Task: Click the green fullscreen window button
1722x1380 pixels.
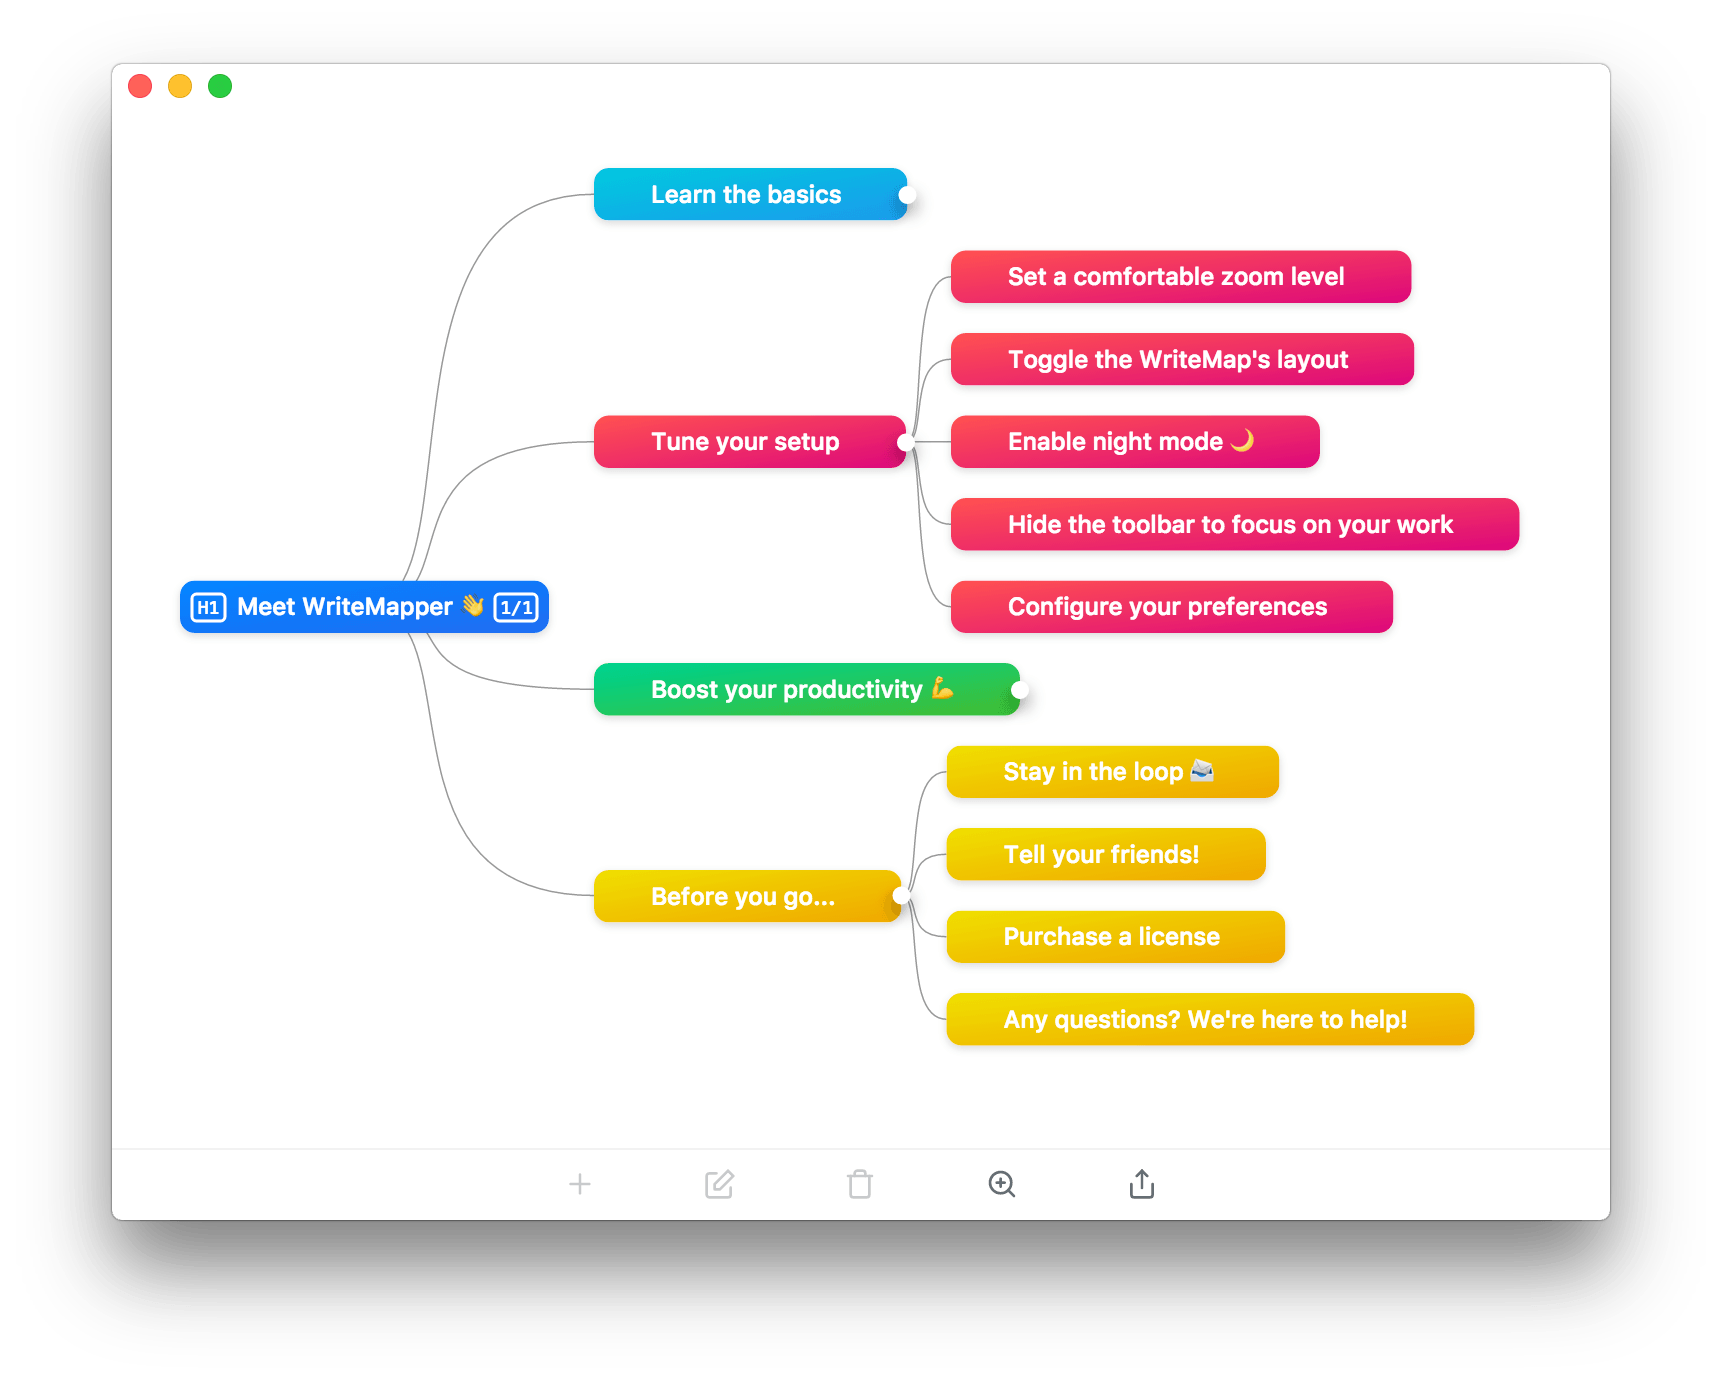Action: 220,87
